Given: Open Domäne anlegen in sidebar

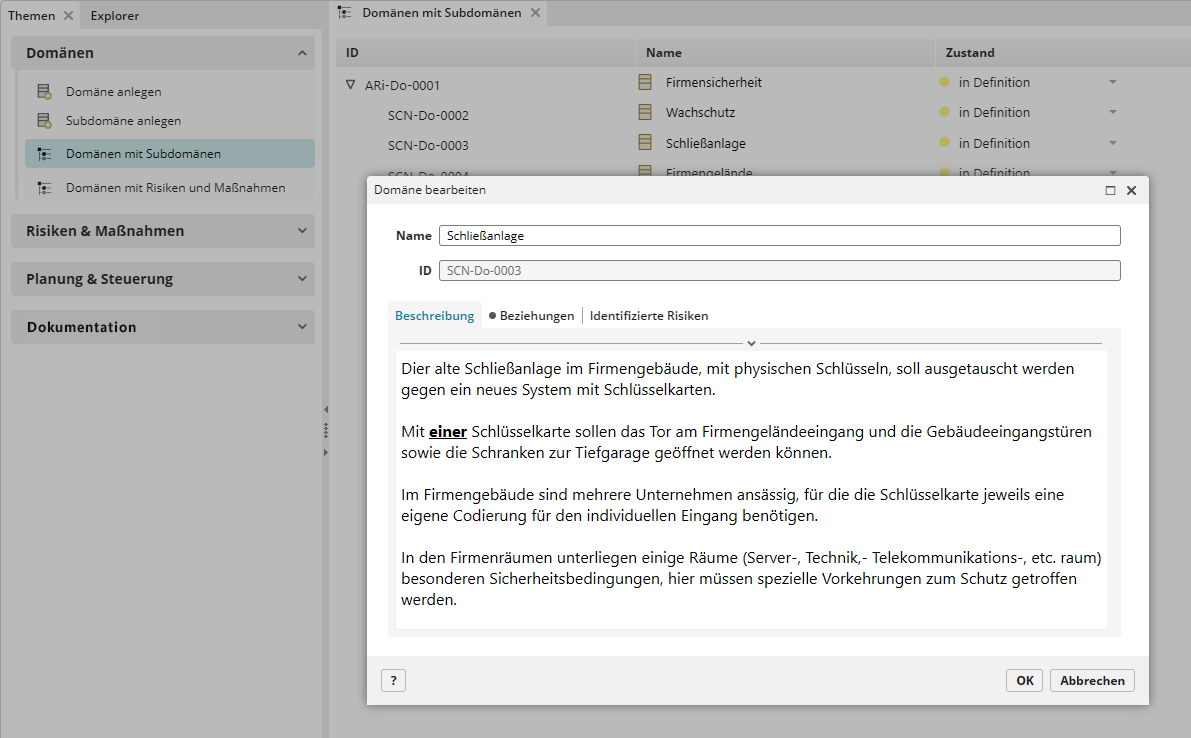Looking at the screenshot, I should click(x=113, y=92).
